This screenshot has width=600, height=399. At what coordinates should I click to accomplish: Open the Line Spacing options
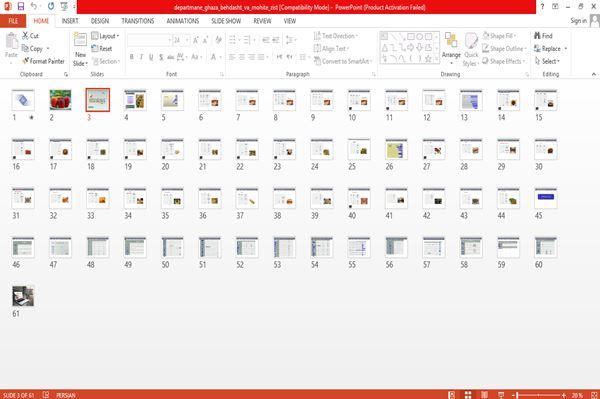(x=290, y=40)
